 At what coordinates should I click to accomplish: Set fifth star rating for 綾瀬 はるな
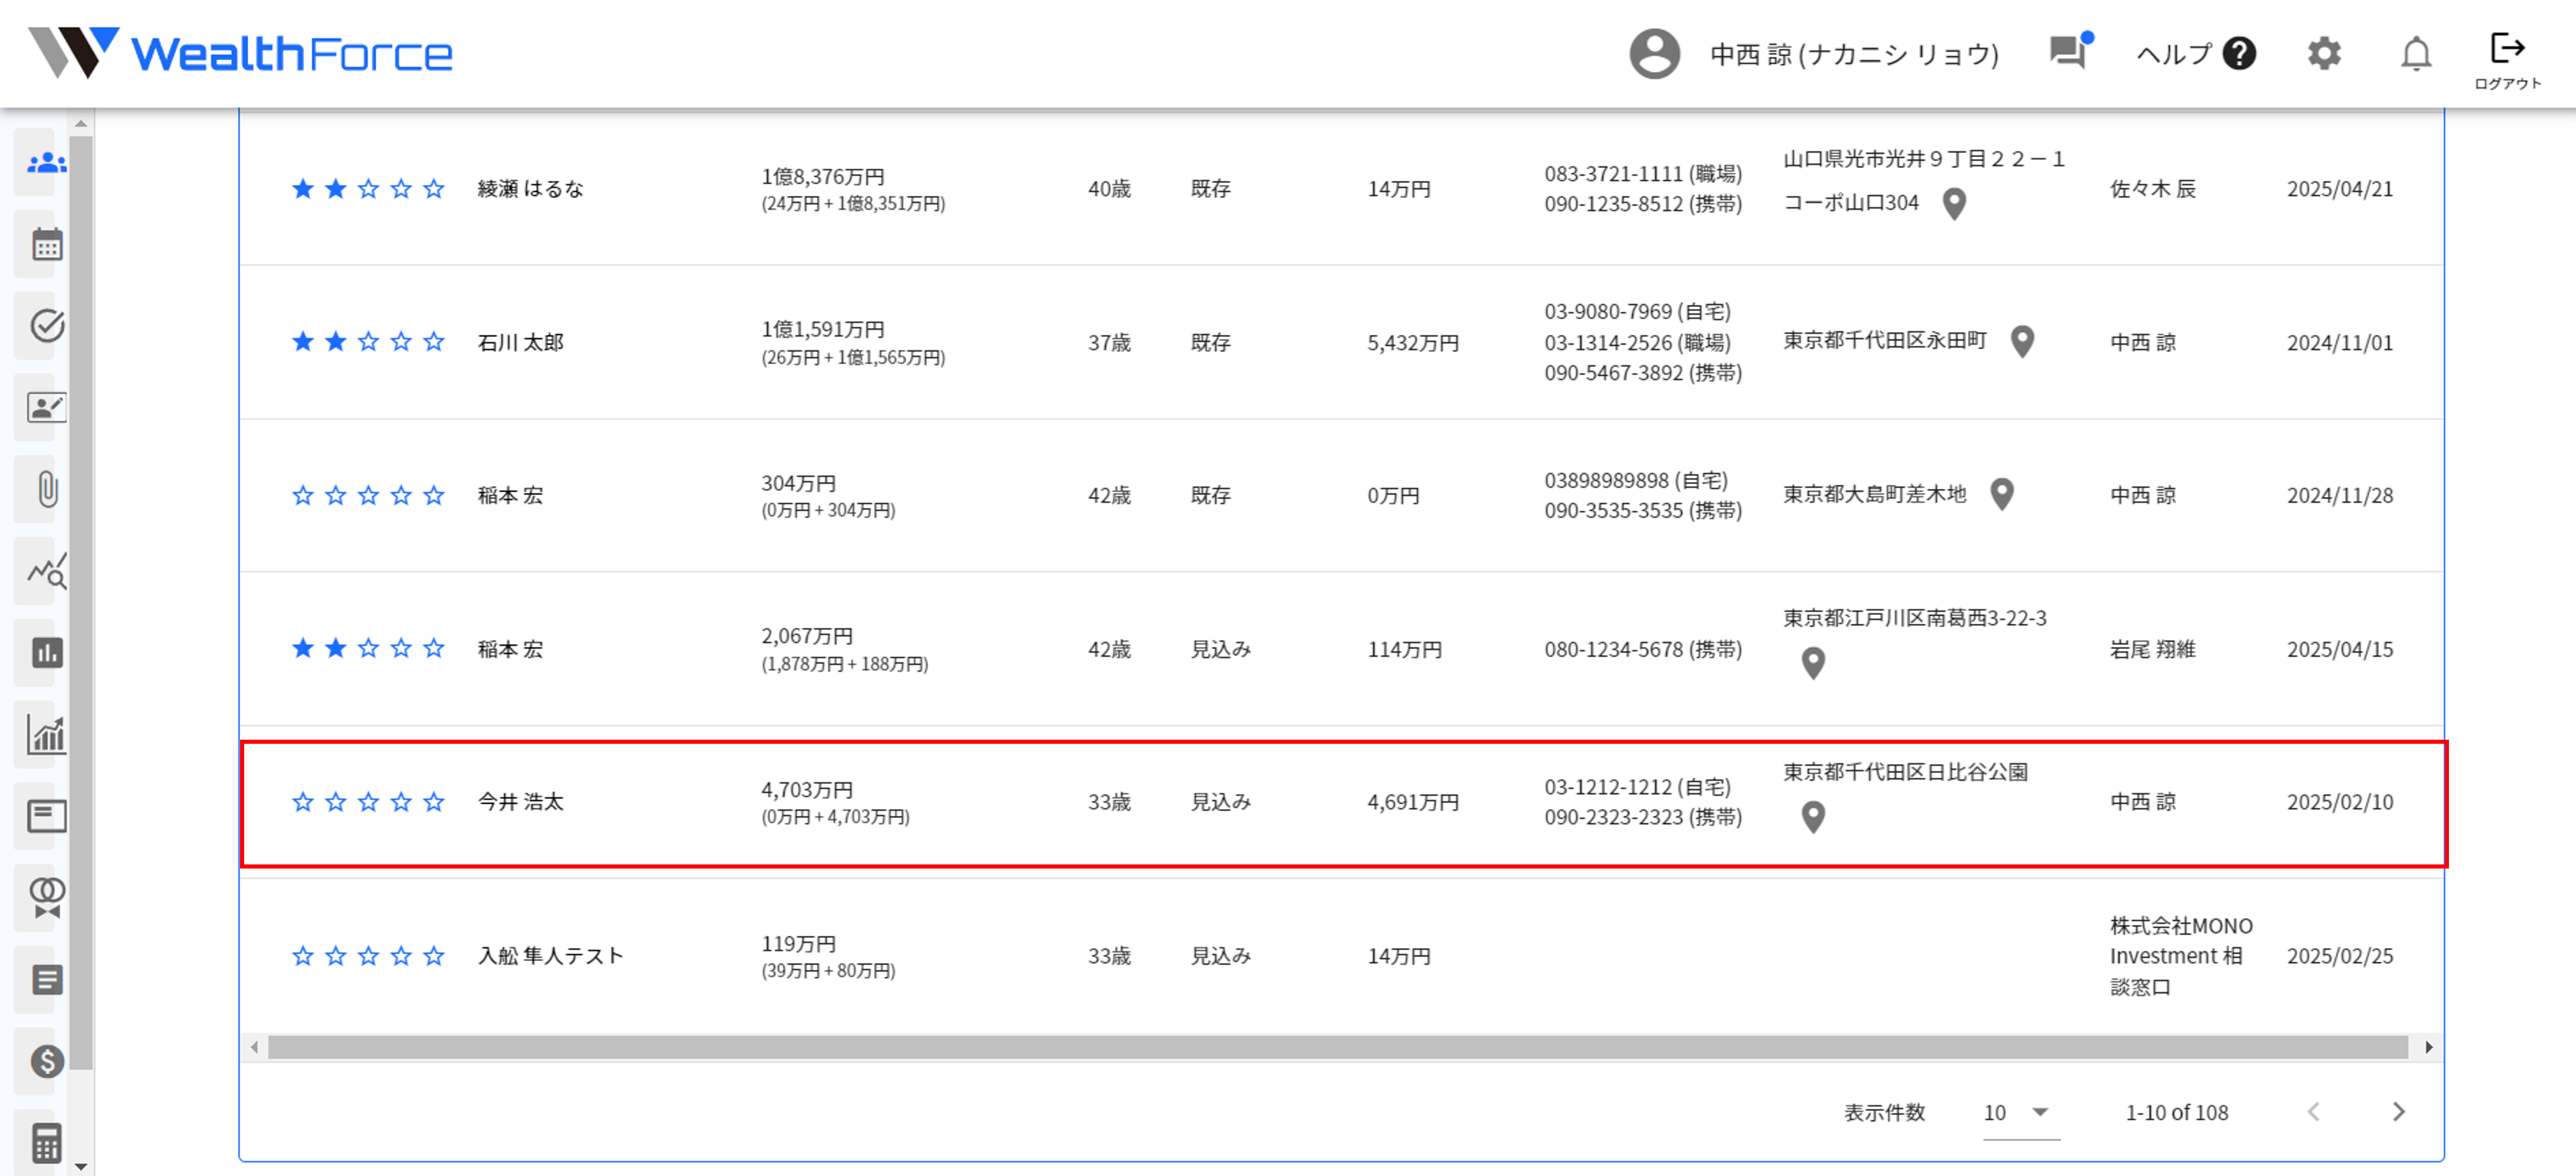[x=434, y=189]
